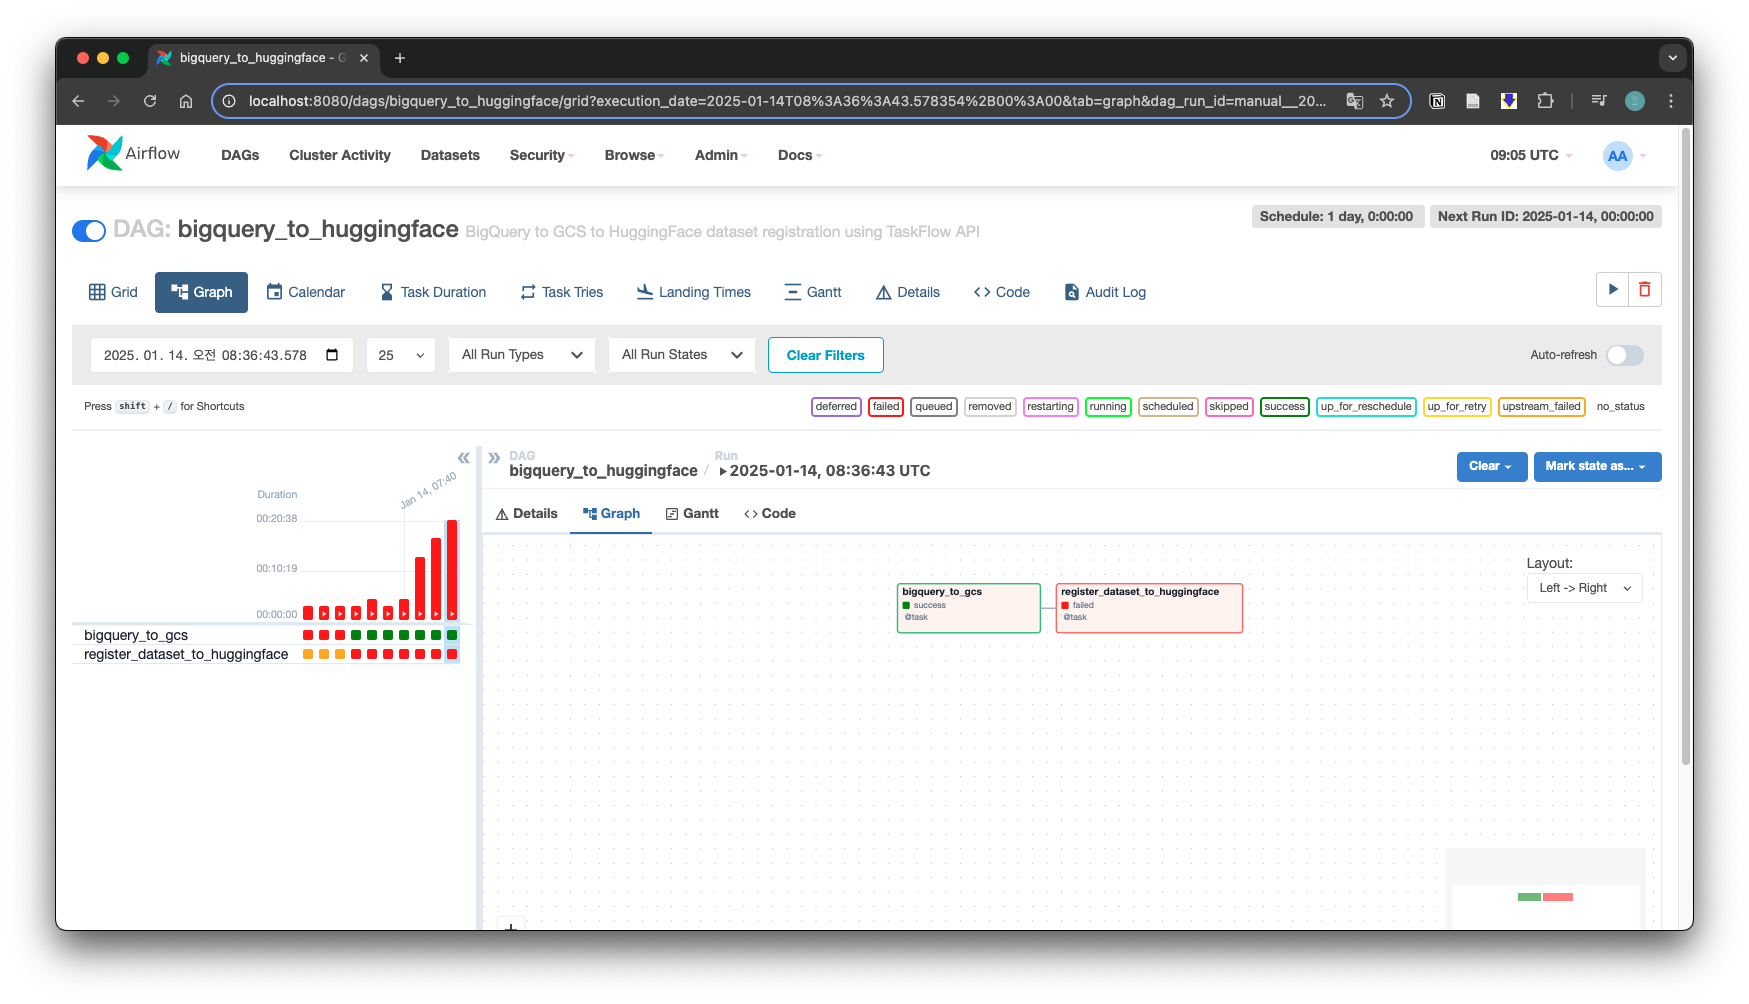Open the Task Duration view
The height and width of the screenshot is (1004, 1749).
433,292
